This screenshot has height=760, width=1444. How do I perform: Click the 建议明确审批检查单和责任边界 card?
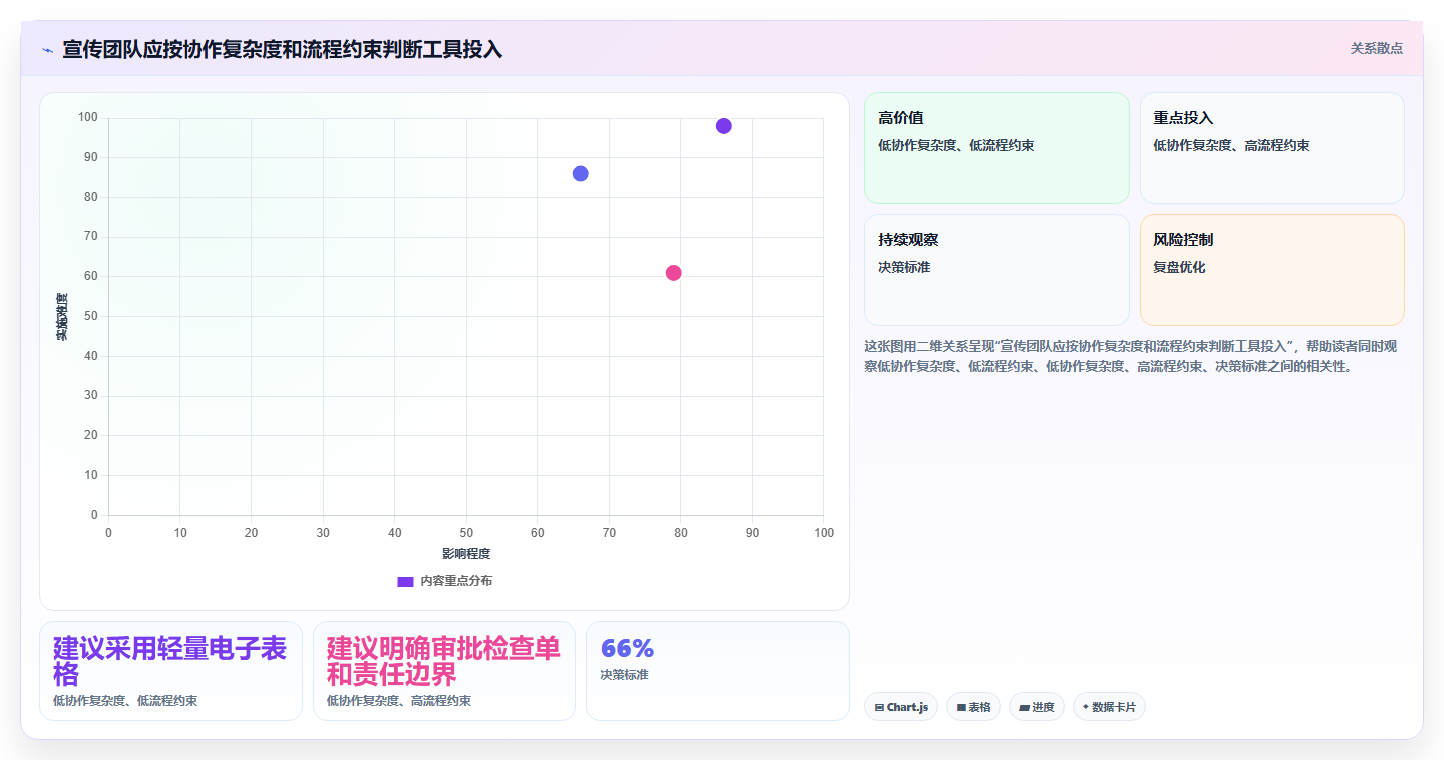click(x=444, y=671)
